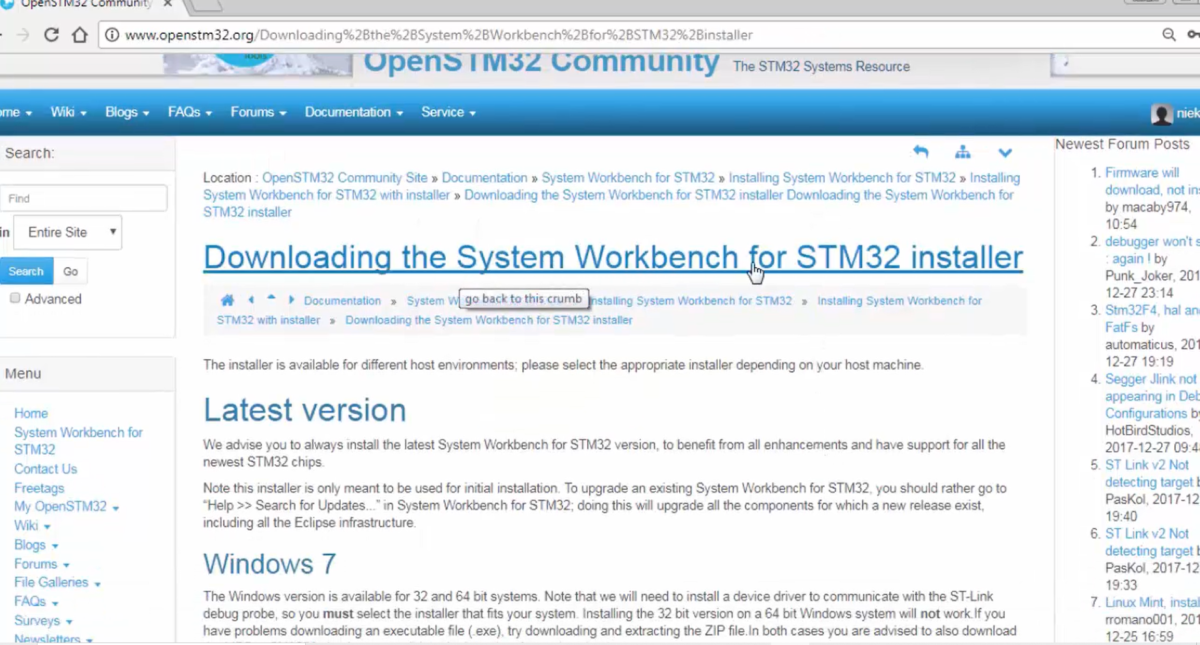Screen dimensions: 1200x645
Task: Open the Entire Site dropdown
Action: (68, 232)
